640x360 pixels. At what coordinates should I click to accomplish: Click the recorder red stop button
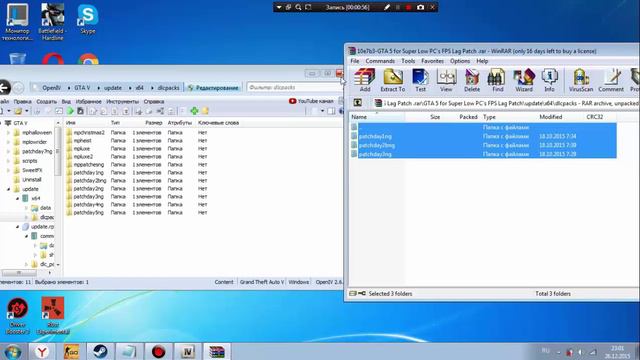pos(408,7)
